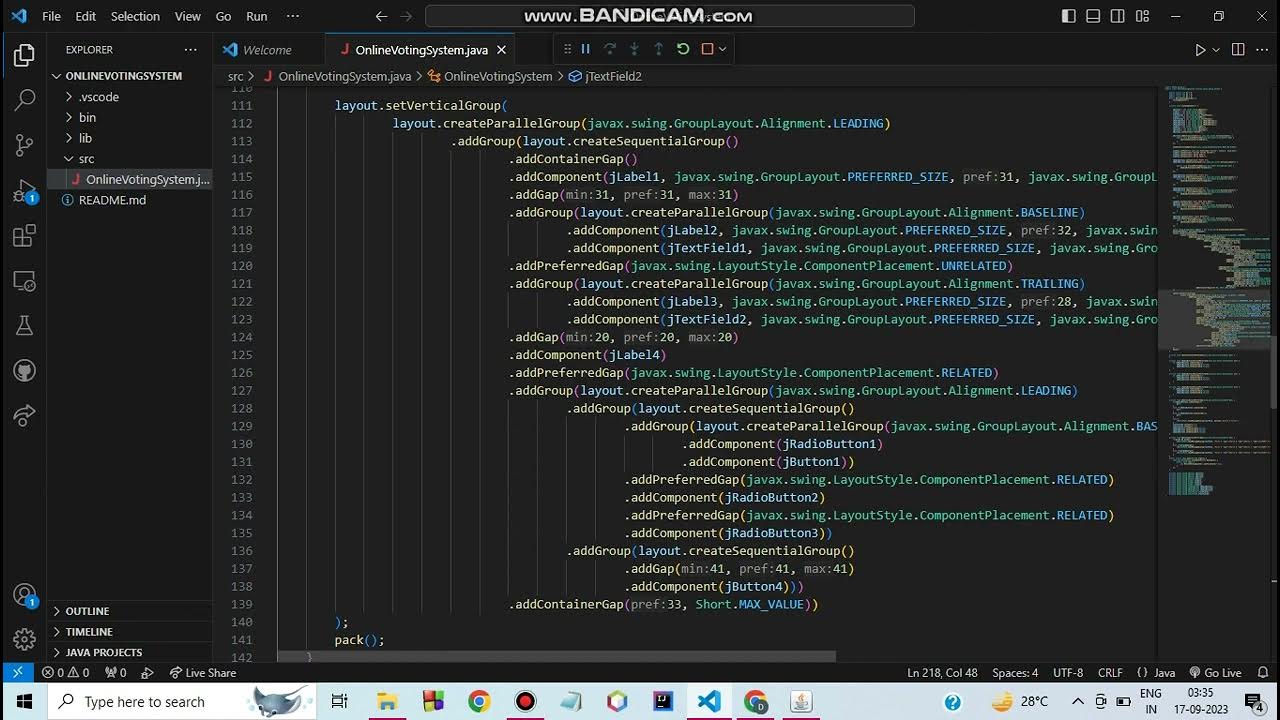
Task: Open the Selection menu
Action: pos(135,16)
